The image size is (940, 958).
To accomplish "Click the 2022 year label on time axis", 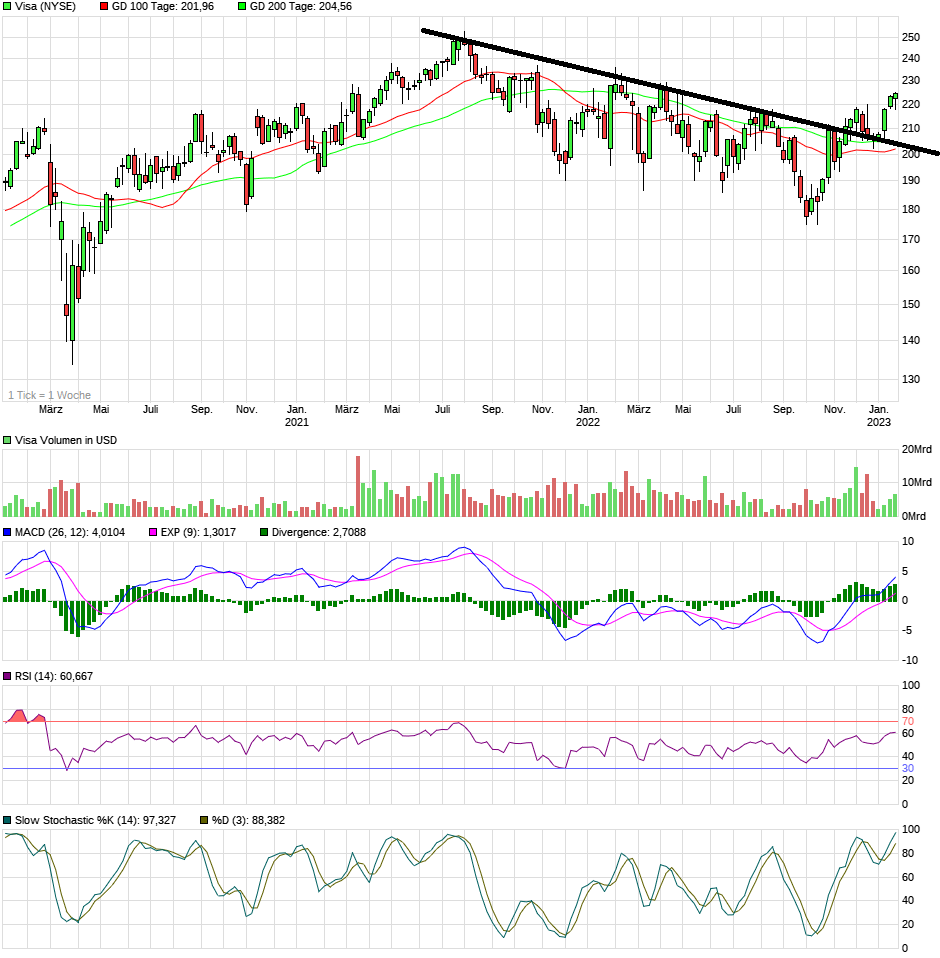I will 587,422.
